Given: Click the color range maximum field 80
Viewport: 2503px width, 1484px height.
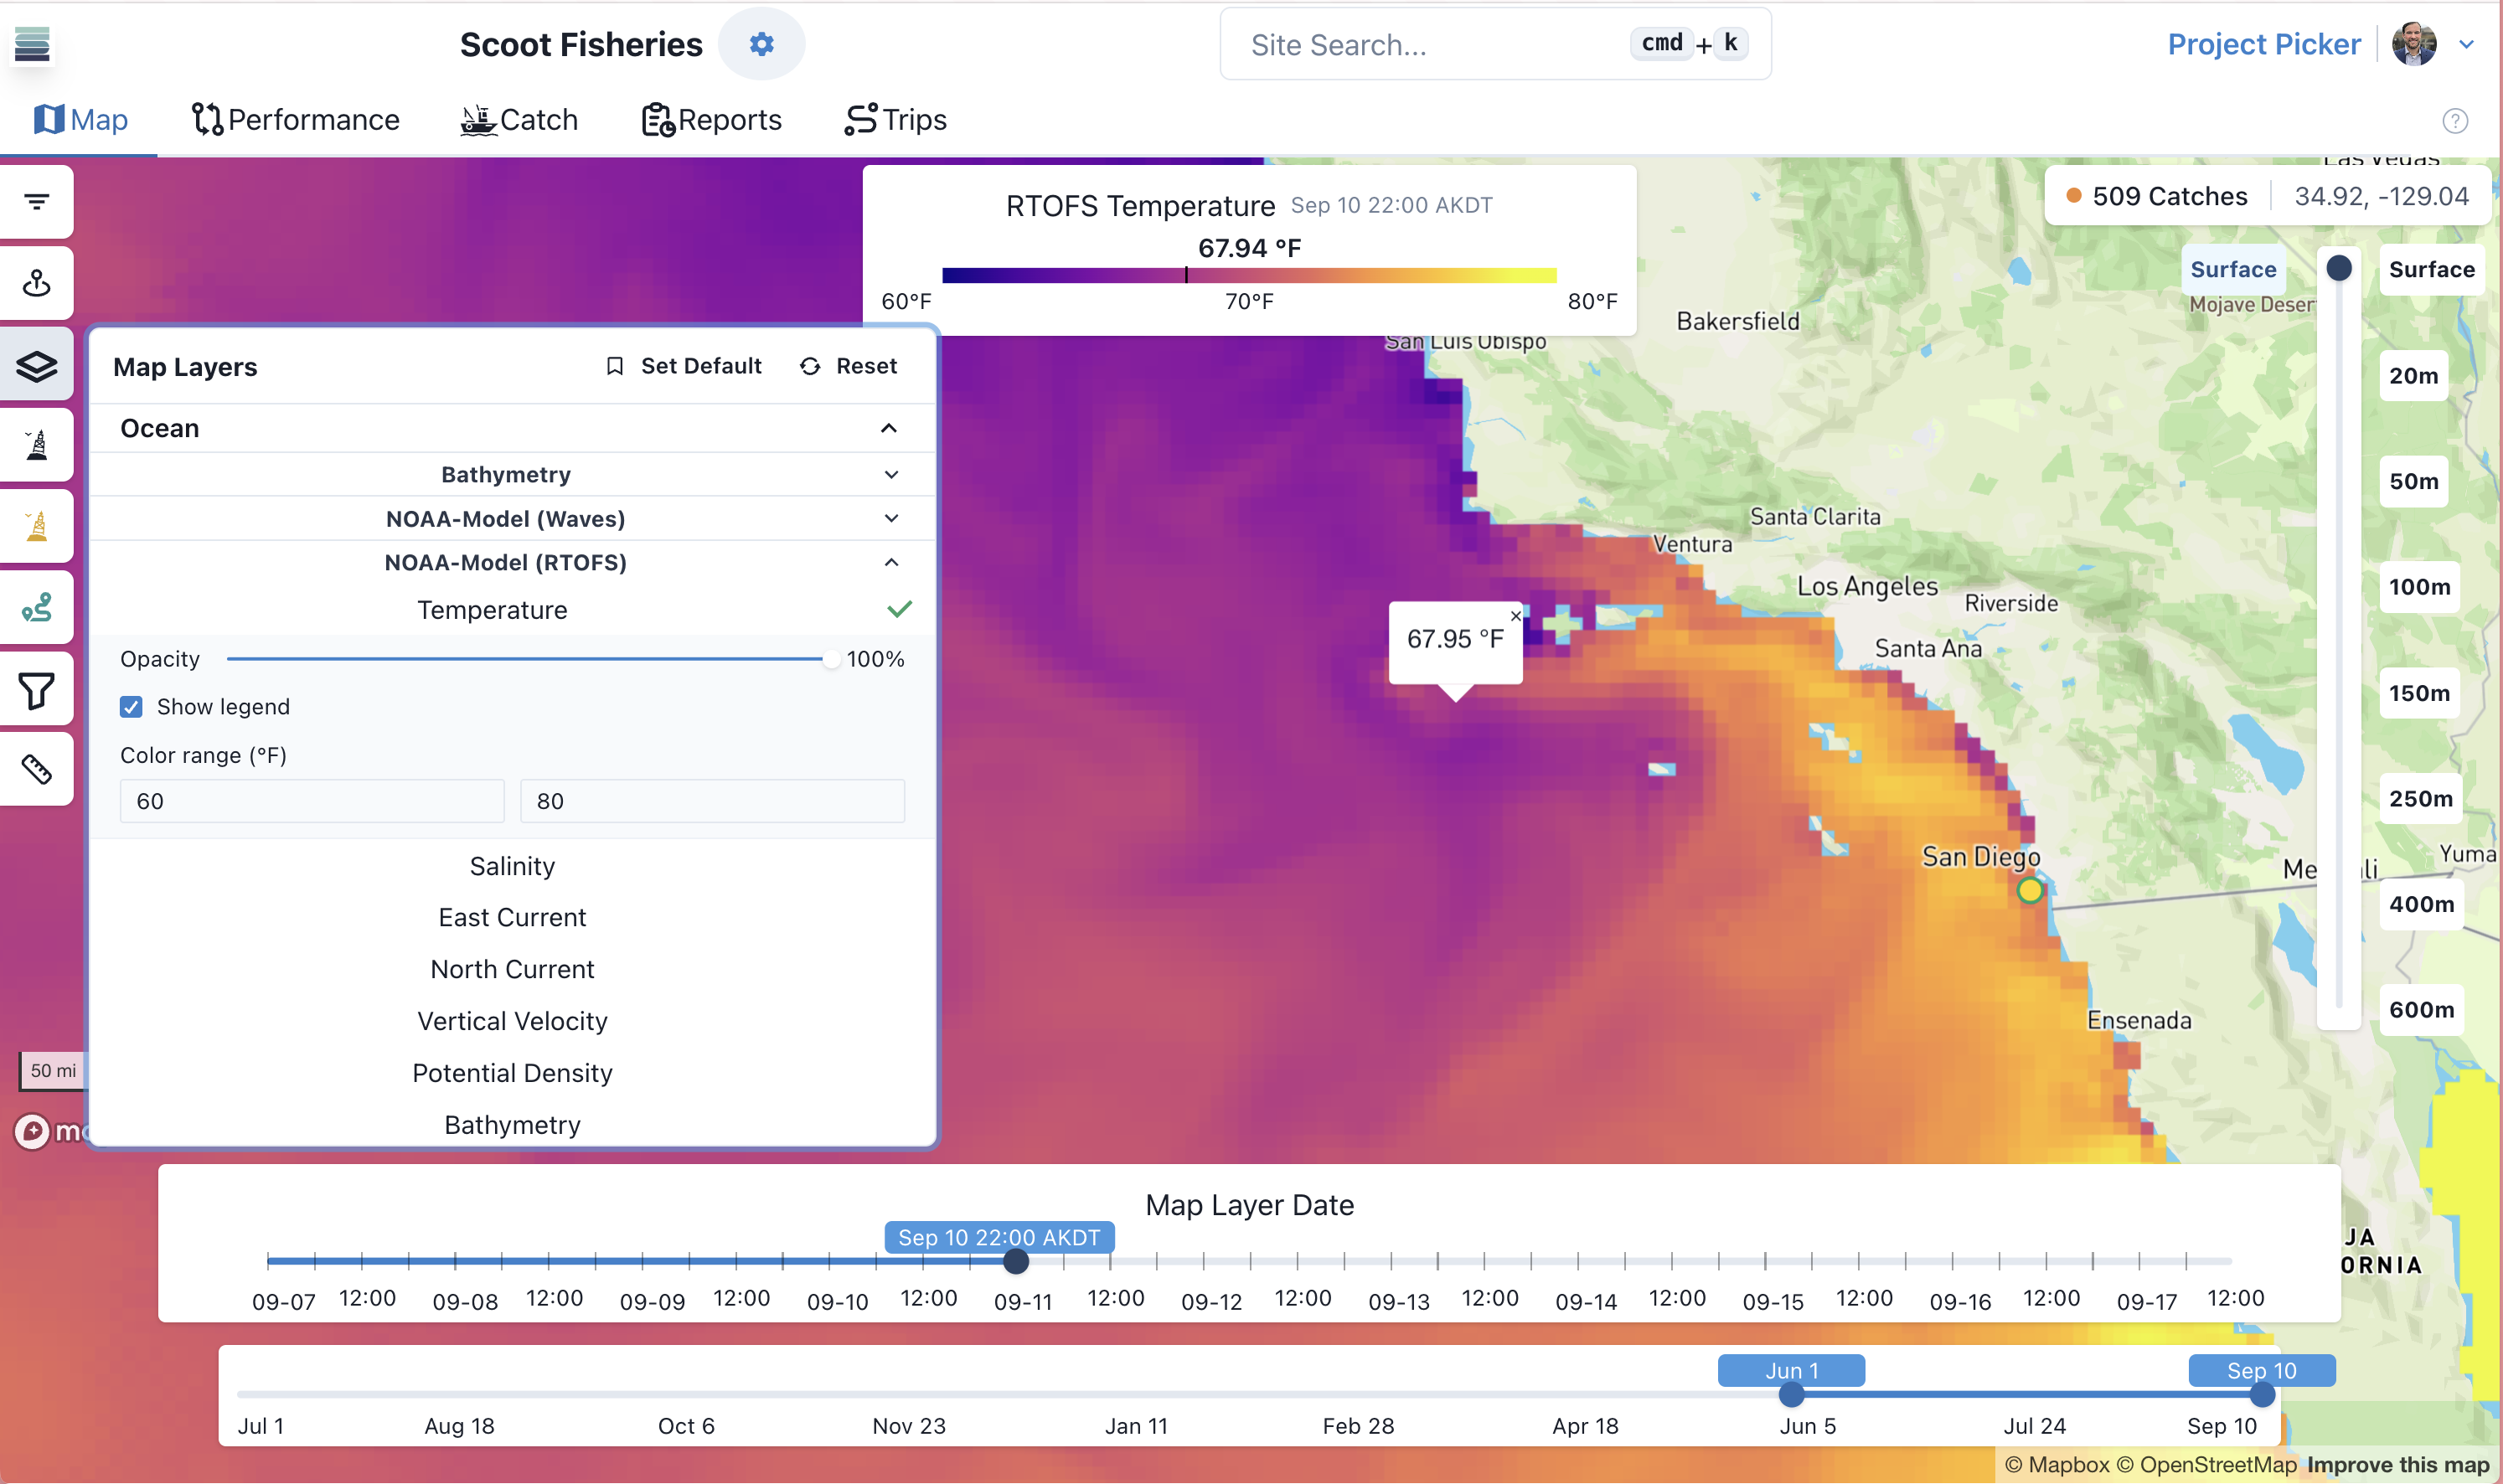Looking at the screenshot, I should [x=712, y=801].
